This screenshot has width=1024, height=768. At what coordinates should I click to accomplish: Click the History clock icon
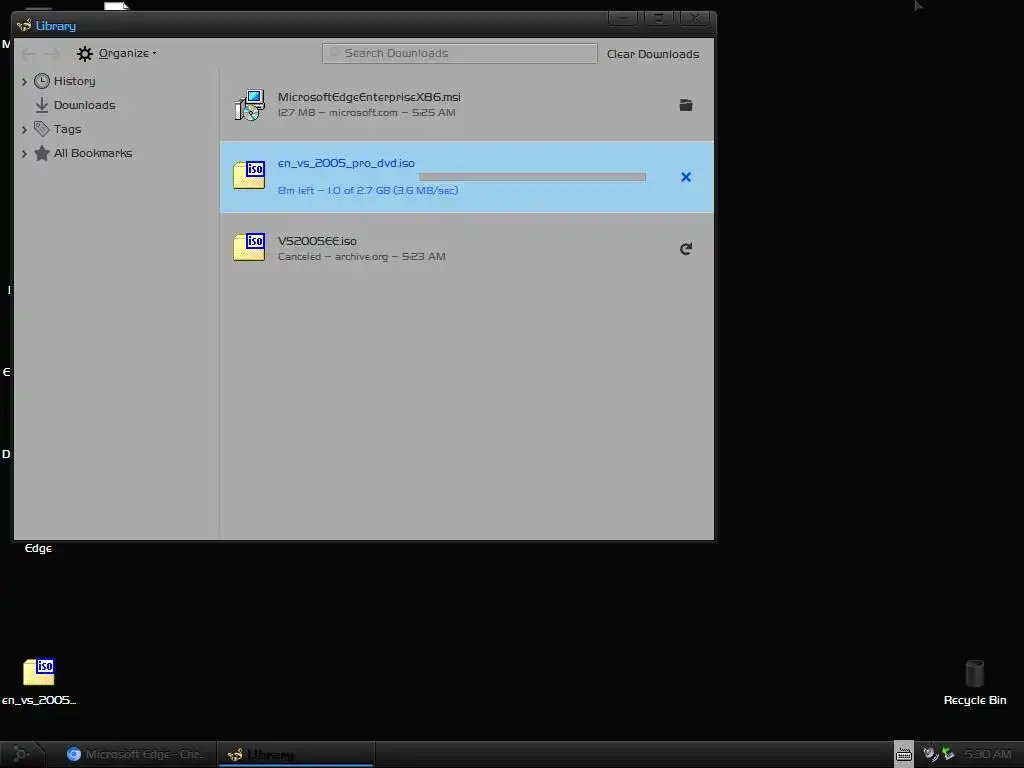42,81
